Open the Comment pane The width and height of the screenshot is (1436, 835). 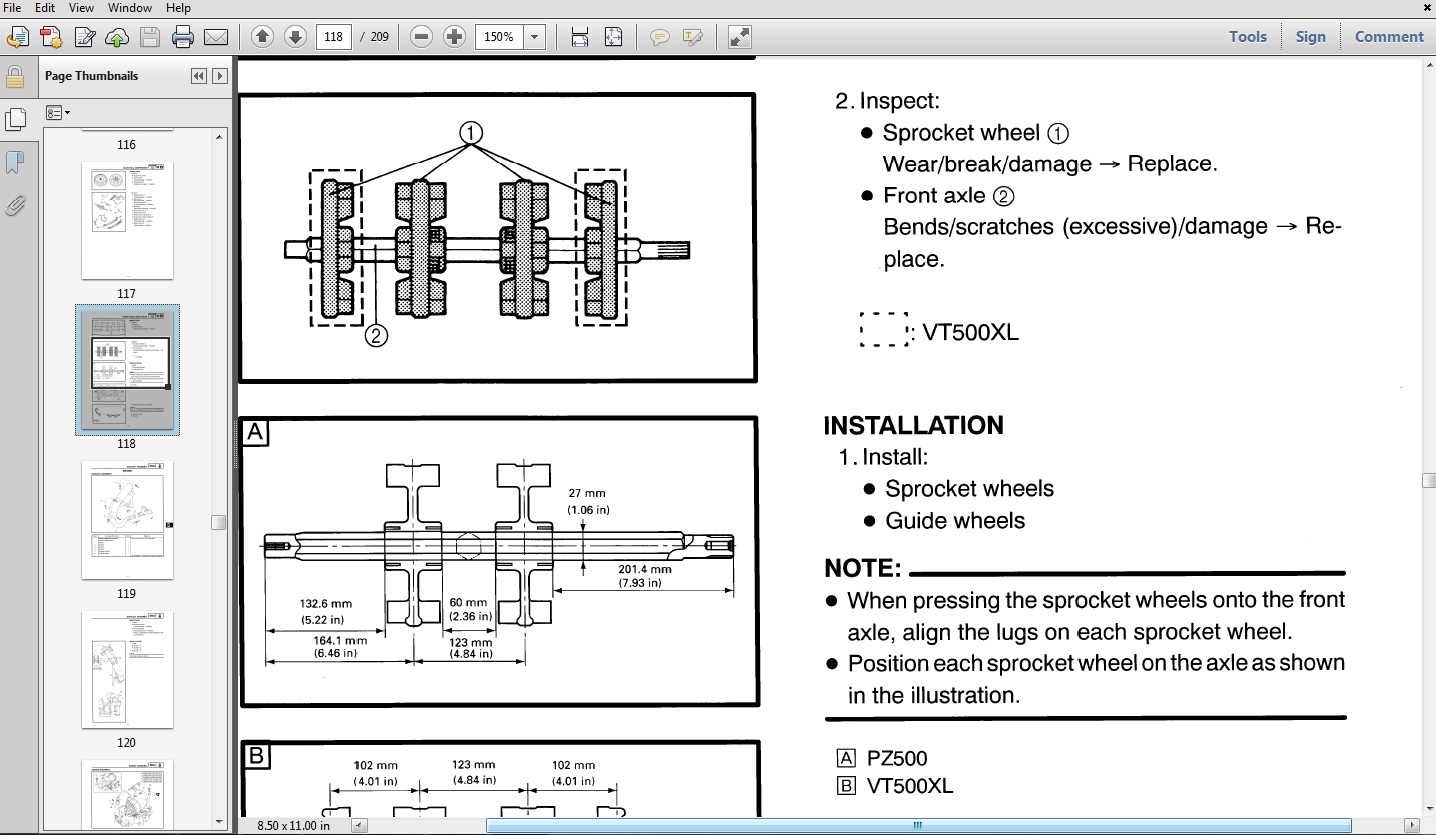pyautogui.click(x=1388, y=37)
